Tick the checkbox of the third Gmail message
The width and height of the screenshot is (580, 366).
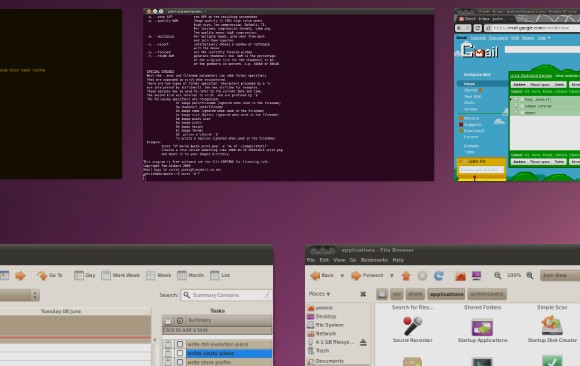pyautogui.click(x=516, y=113)
